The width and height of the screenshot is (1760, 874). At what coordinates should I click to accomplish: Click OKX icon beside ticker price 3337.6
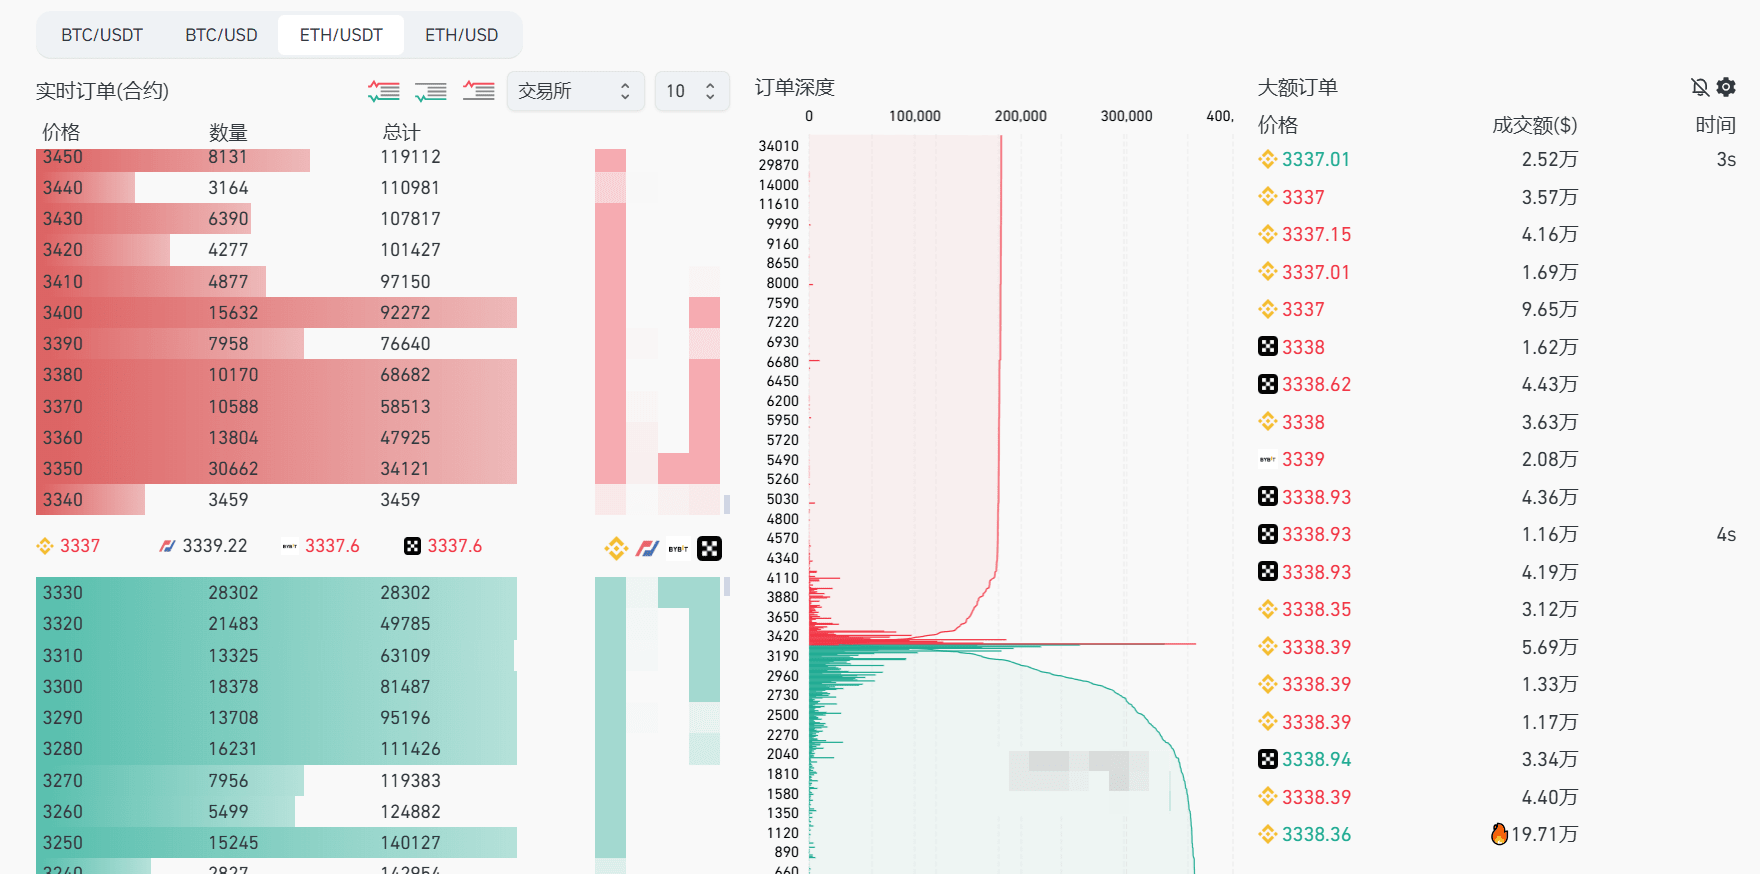[412, 546]
